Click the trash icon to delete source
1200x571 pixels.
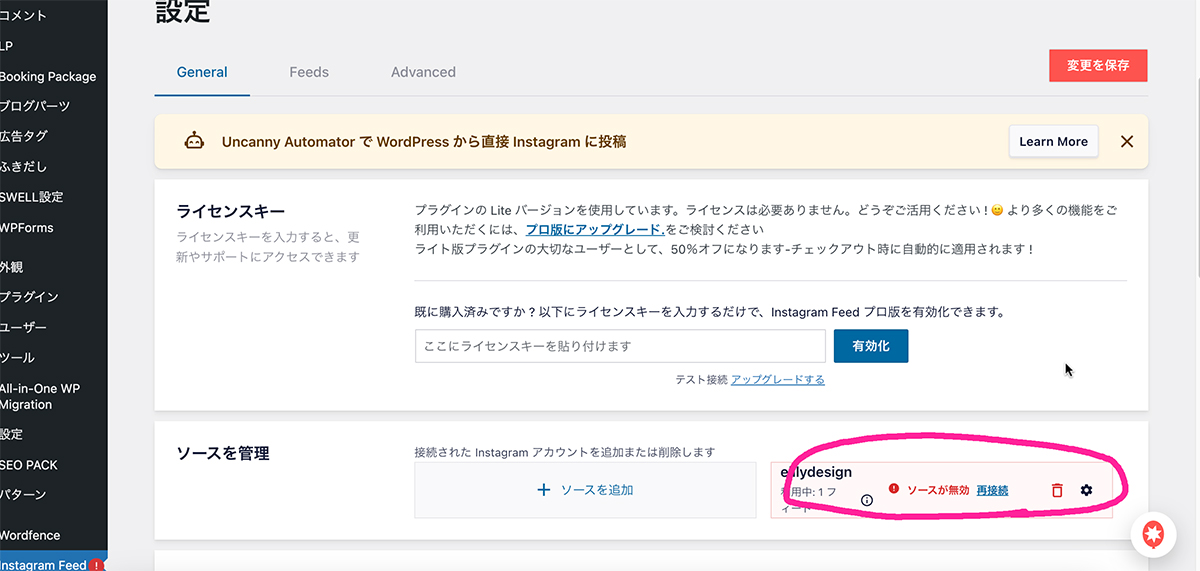(x=1057, y=490)
